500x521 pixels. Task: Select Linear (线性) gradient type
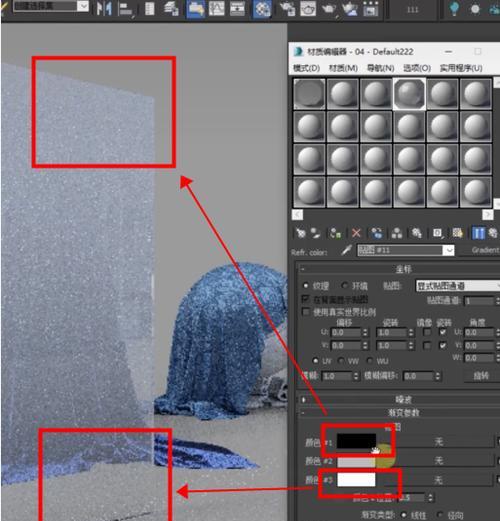404,515
